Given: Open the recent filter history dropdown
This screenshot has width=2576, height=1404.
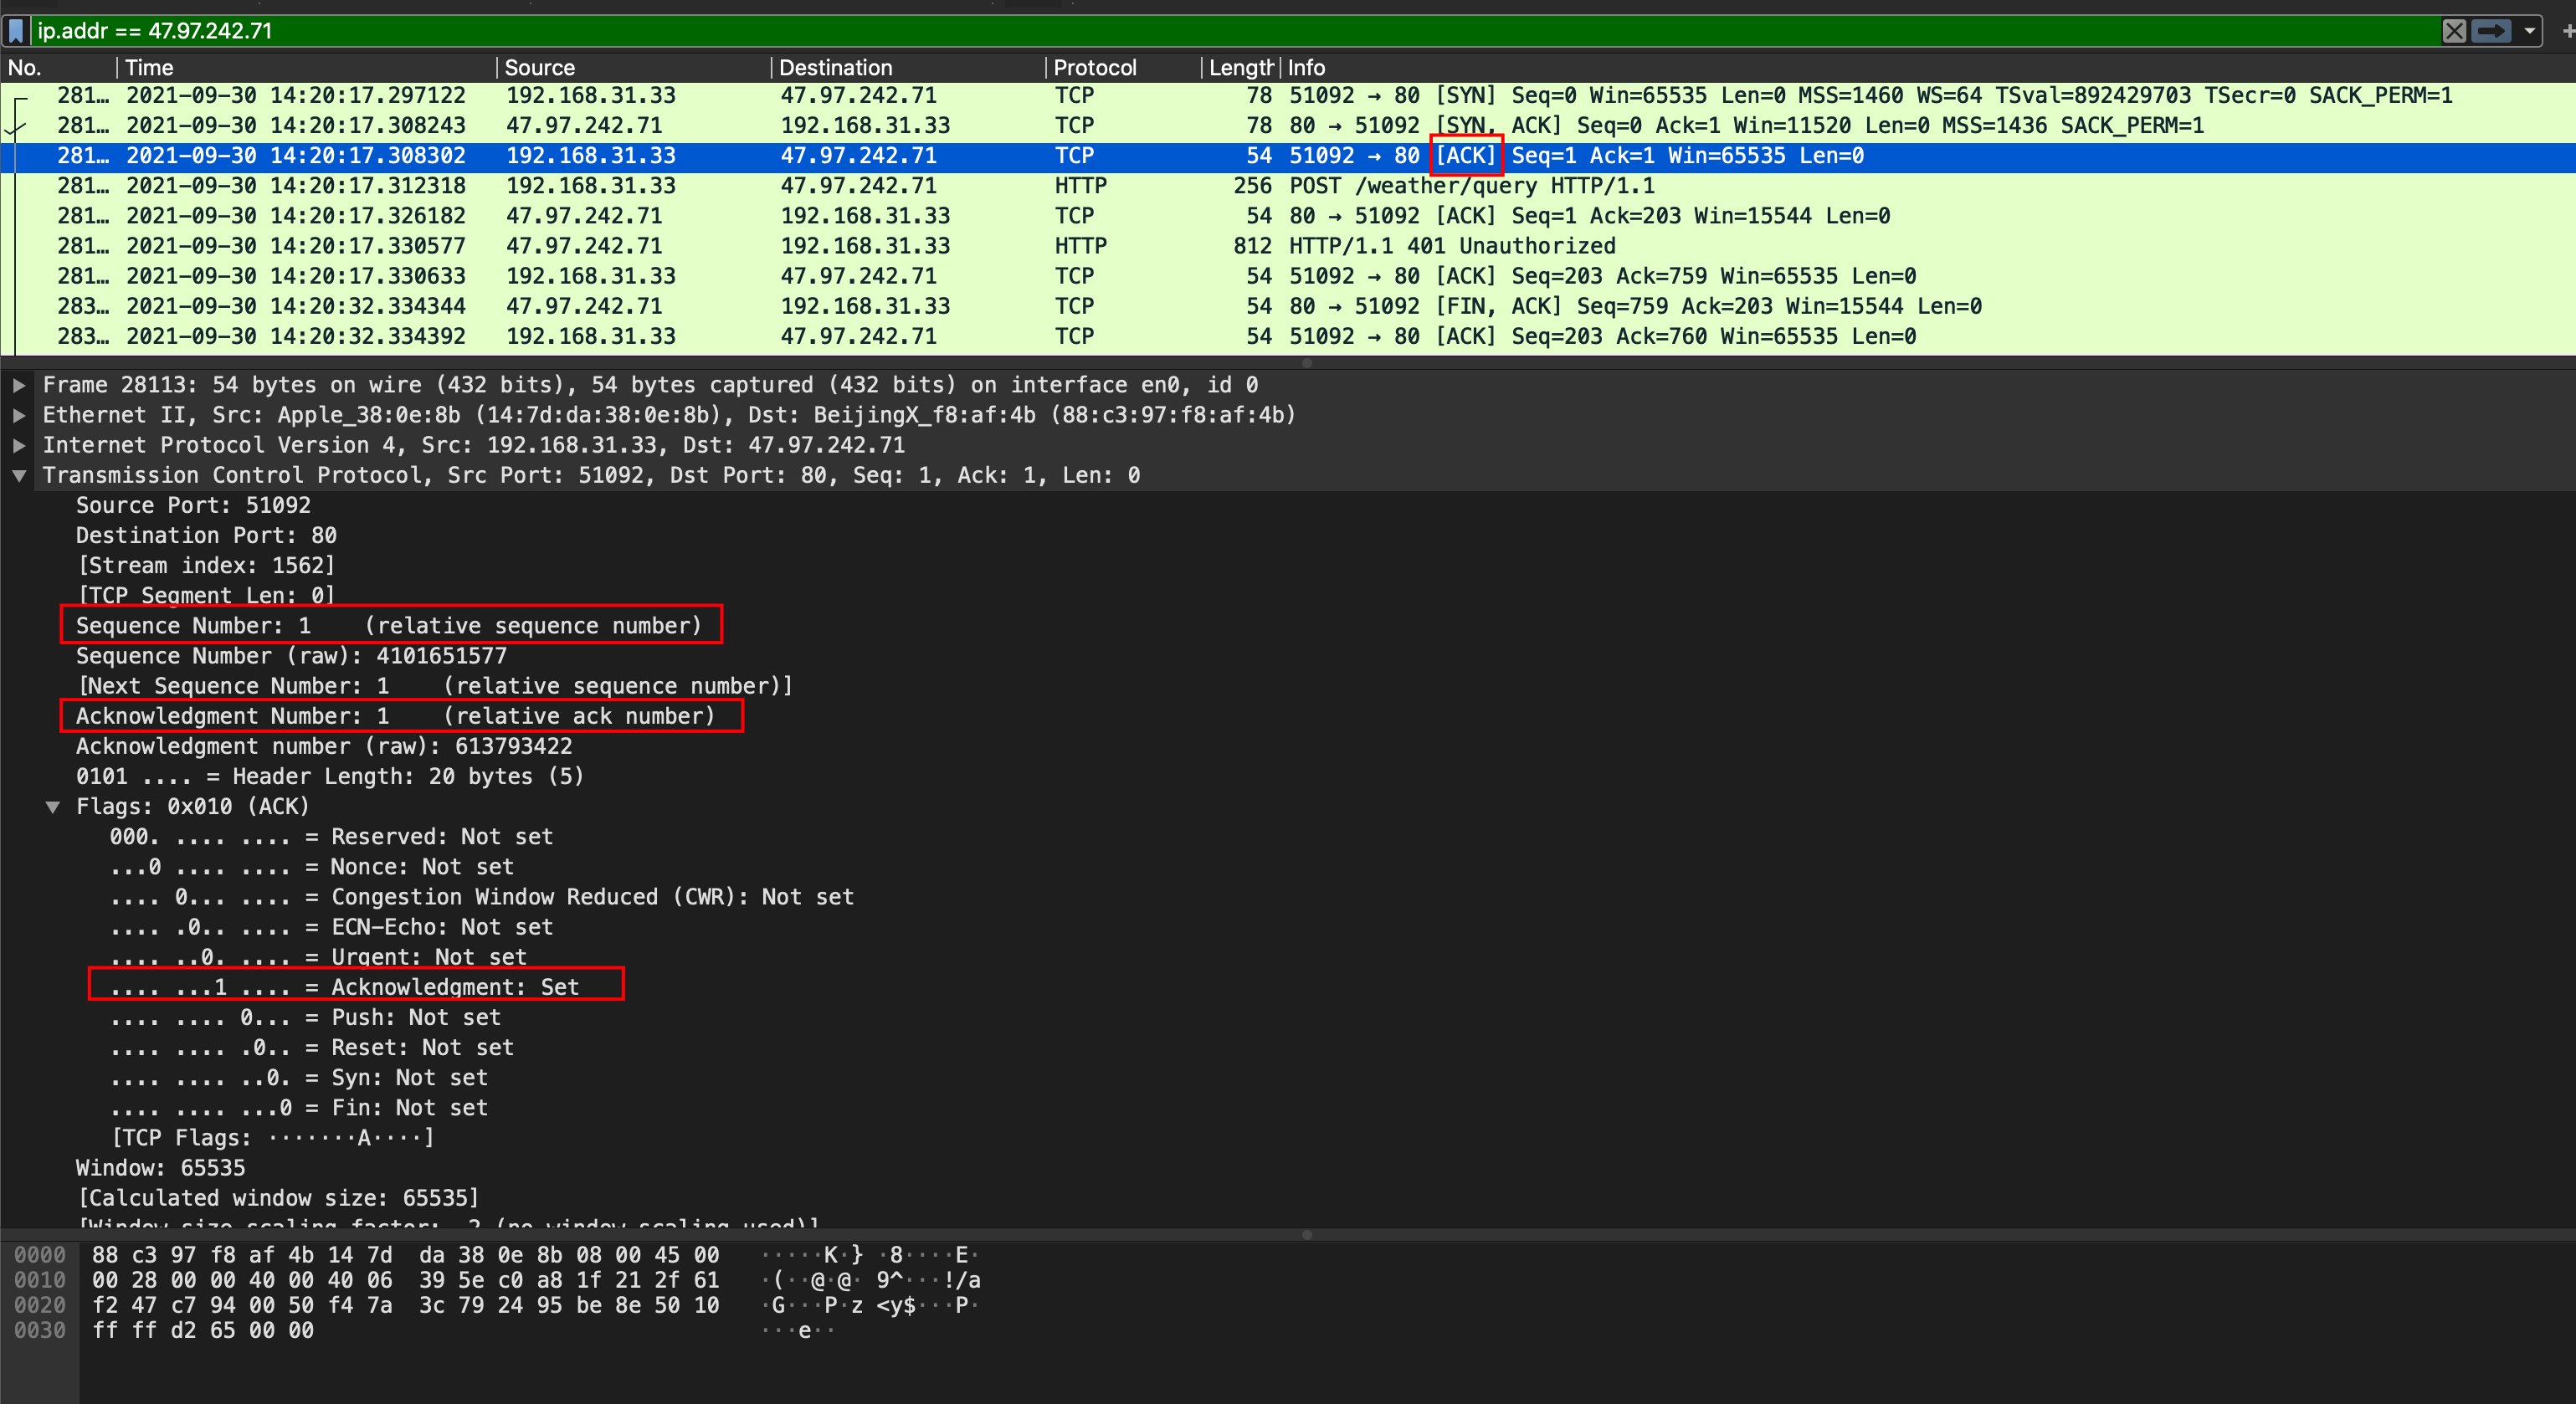Looking at the screenshot, I should tap(2529, 31).
